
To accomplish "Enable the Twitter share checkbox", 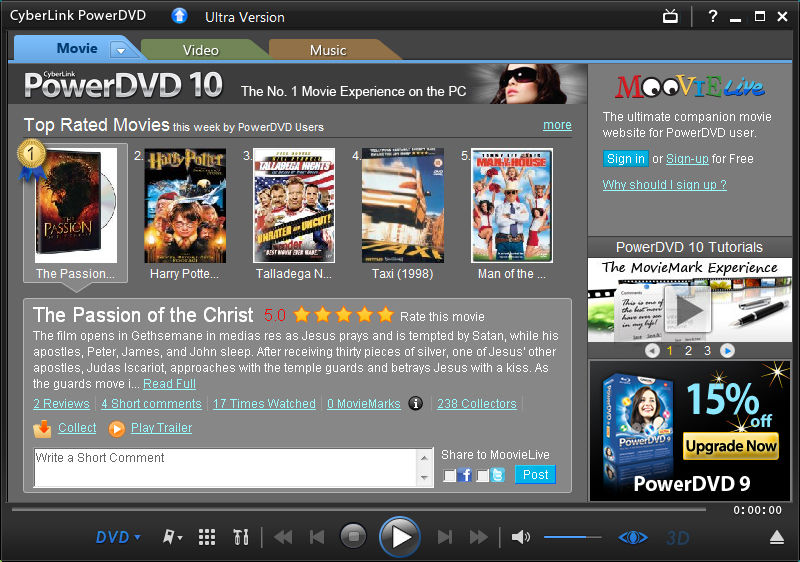I will point(482,476).
